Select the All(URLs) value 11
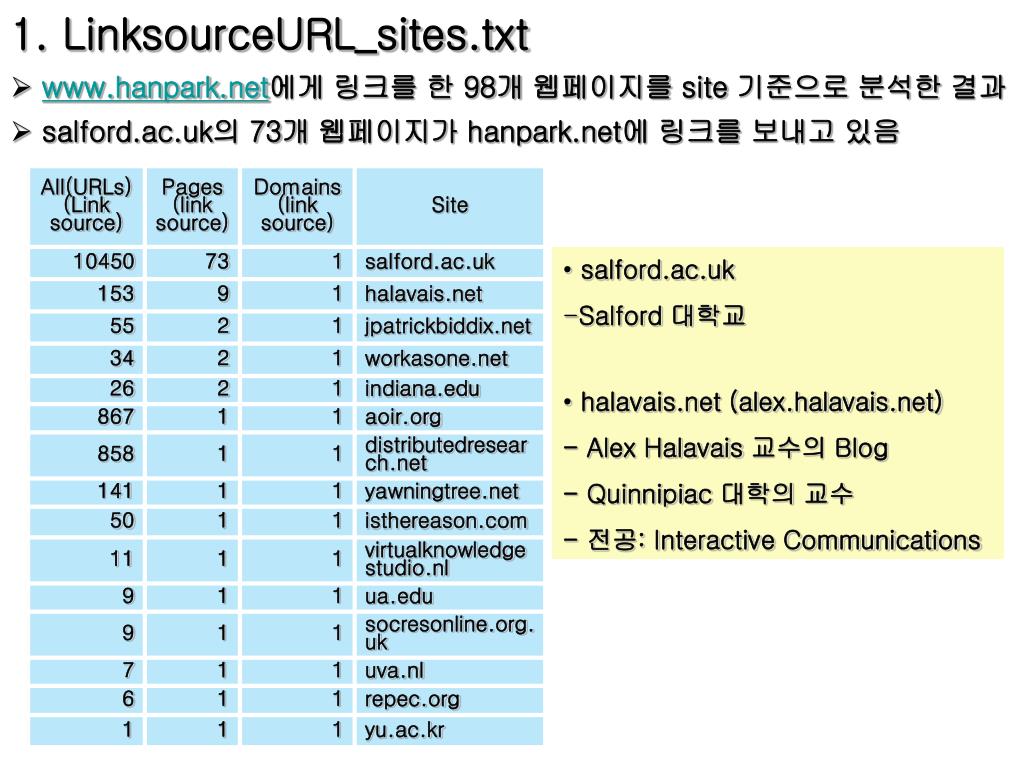The width and height of the screenshot is (1024, 768). click(122, 559)
